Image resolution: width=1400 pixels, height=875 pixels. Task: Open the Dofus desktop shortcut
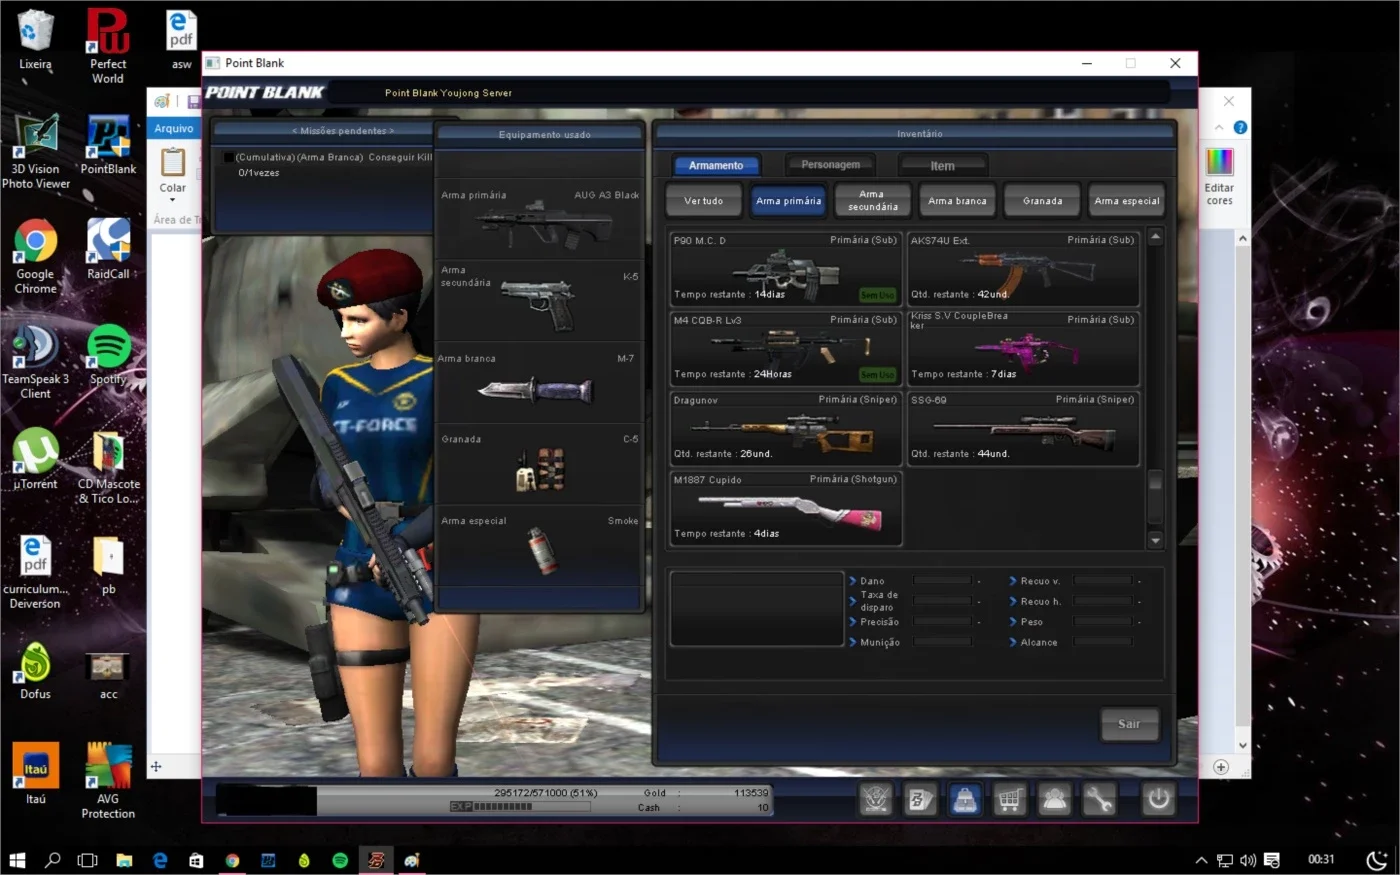[x=35, y=670]
